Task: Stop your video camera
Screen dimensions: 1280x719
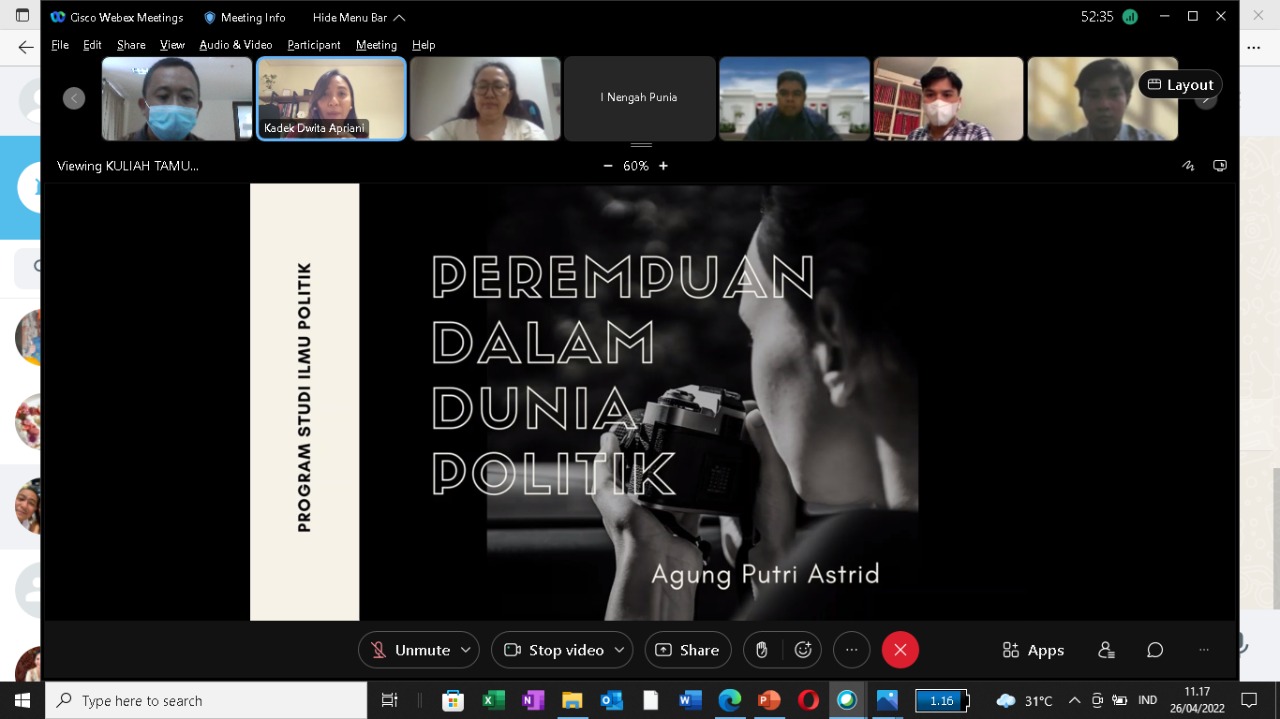Action: 554,650
